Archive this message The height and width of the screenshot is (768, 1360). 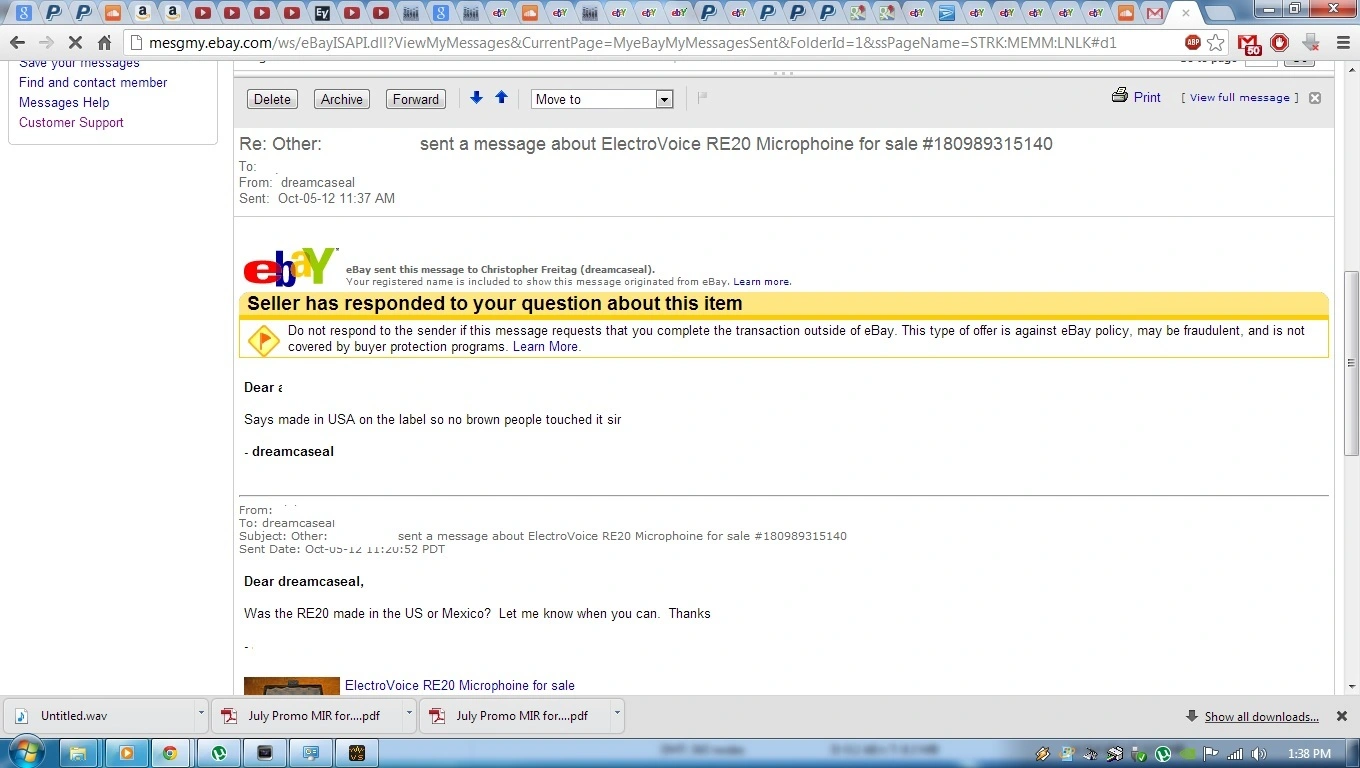(x=342, y=99)
